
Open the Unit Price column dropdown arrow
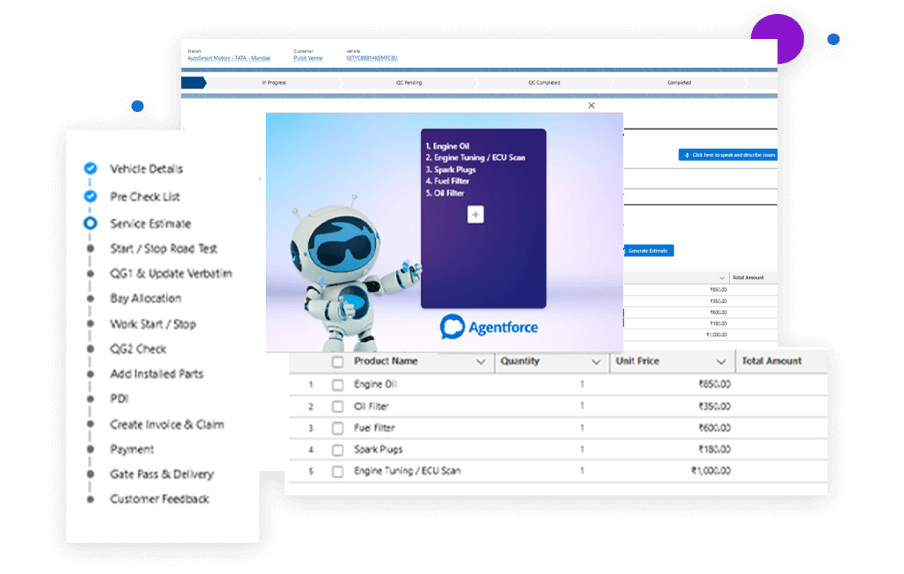721,362
